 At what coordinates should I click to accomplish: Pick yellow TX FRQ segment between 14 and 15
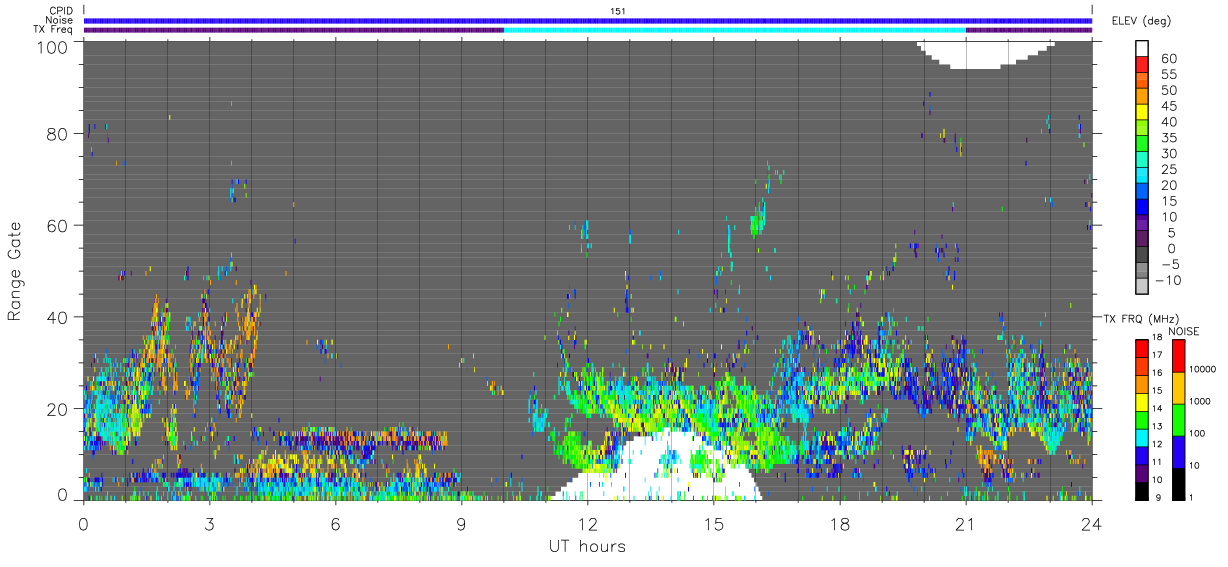(x=1140, y=402)
